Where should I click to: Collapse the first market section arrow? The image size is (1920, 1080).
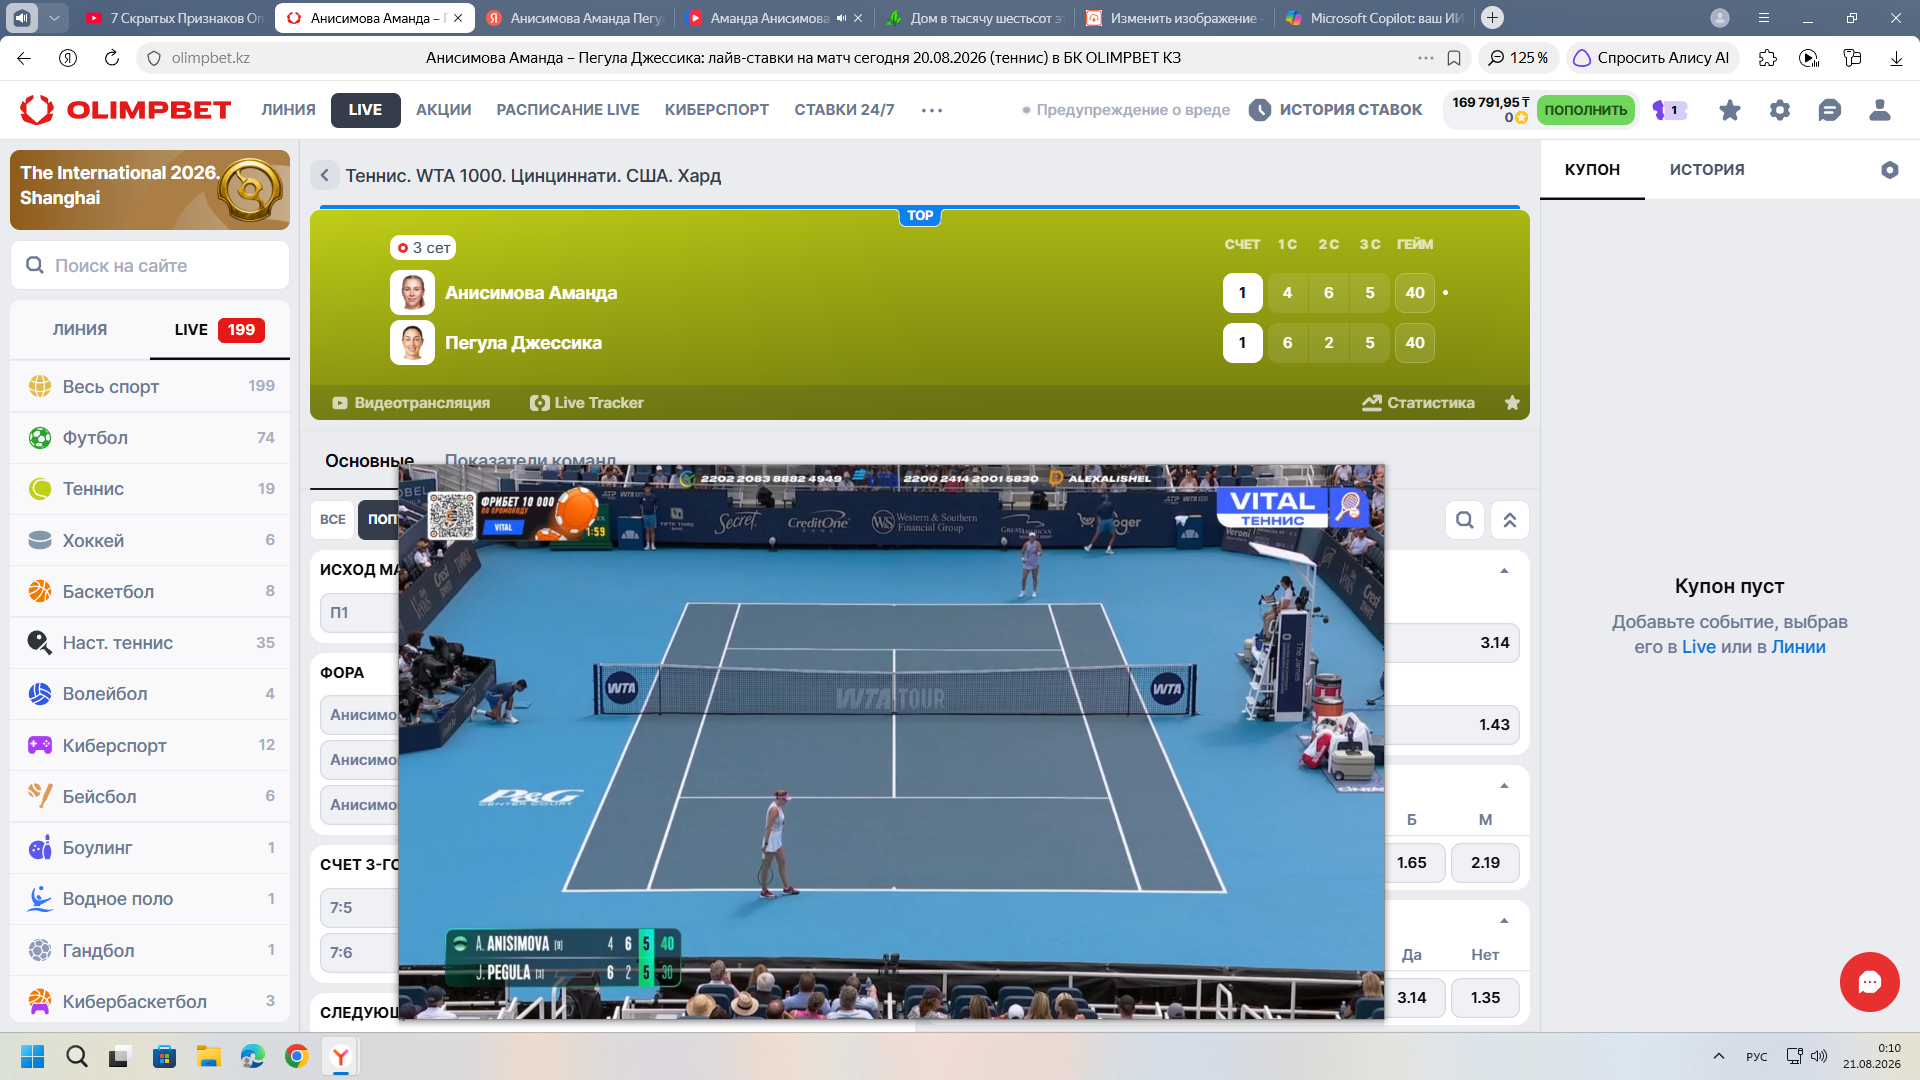coord(1504,571)
